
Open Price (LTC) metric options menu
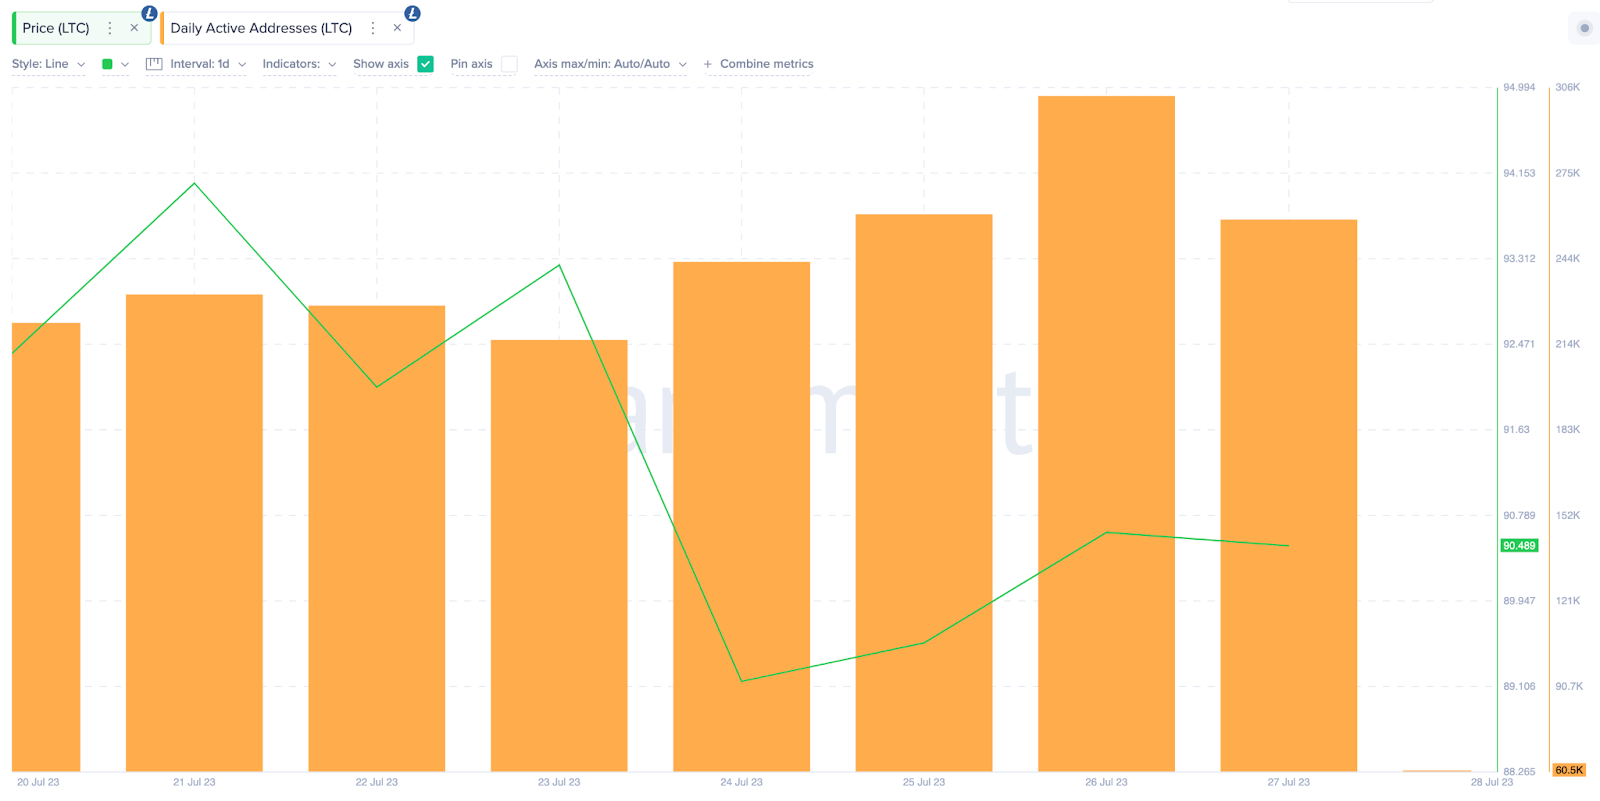click(x=110, y=28)
